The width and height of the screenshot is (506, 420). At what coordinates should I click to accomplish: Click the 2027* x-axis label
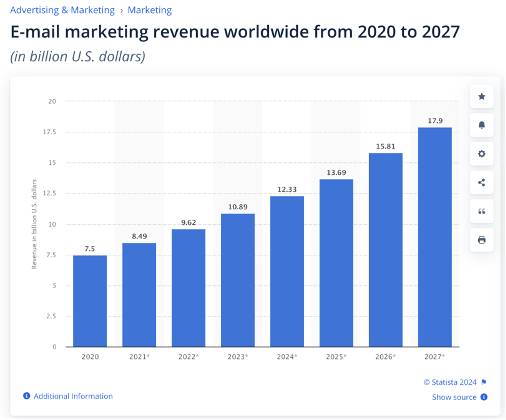[x=434, y=357]
